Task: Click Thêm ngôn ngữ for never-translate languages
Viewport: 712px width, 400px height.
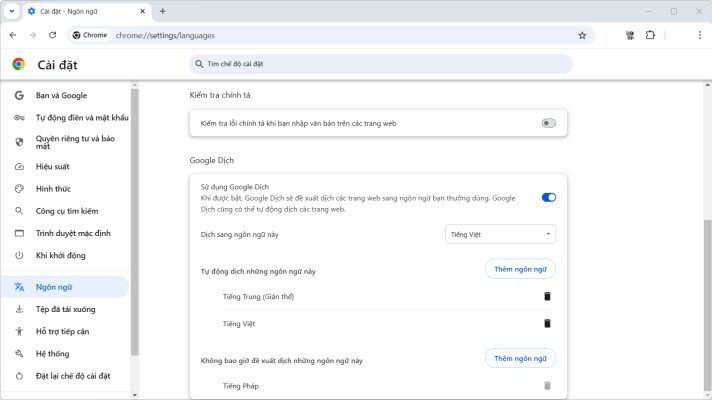Action: pos(520,359)
